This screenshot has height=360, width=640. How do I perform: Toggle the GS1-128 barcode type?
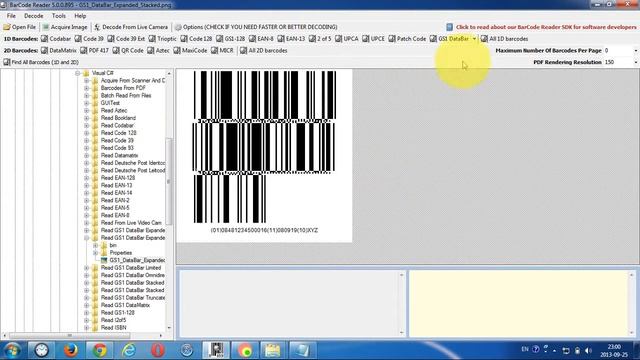coord(231,39)
